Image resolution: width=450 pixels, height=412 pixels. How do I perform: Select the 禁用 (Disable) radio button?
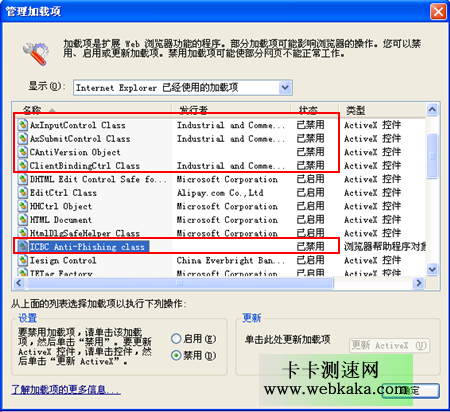(176, 356)
